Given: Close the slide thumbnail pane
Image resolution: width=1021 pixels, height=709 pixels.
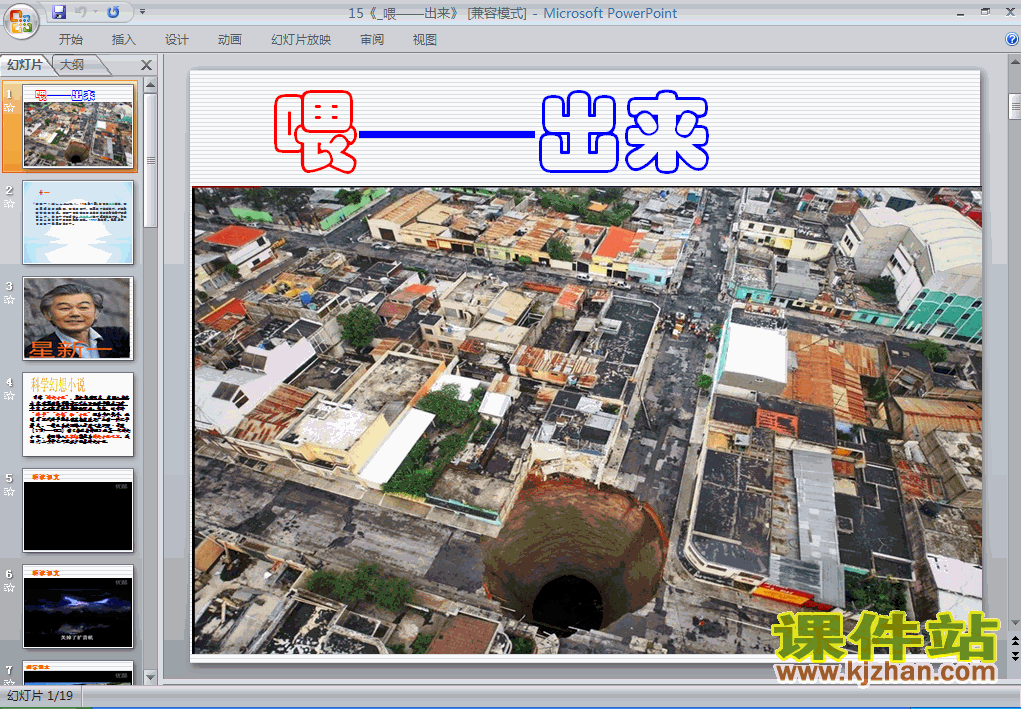Looking at the screenshot, I should coord(147,65).
